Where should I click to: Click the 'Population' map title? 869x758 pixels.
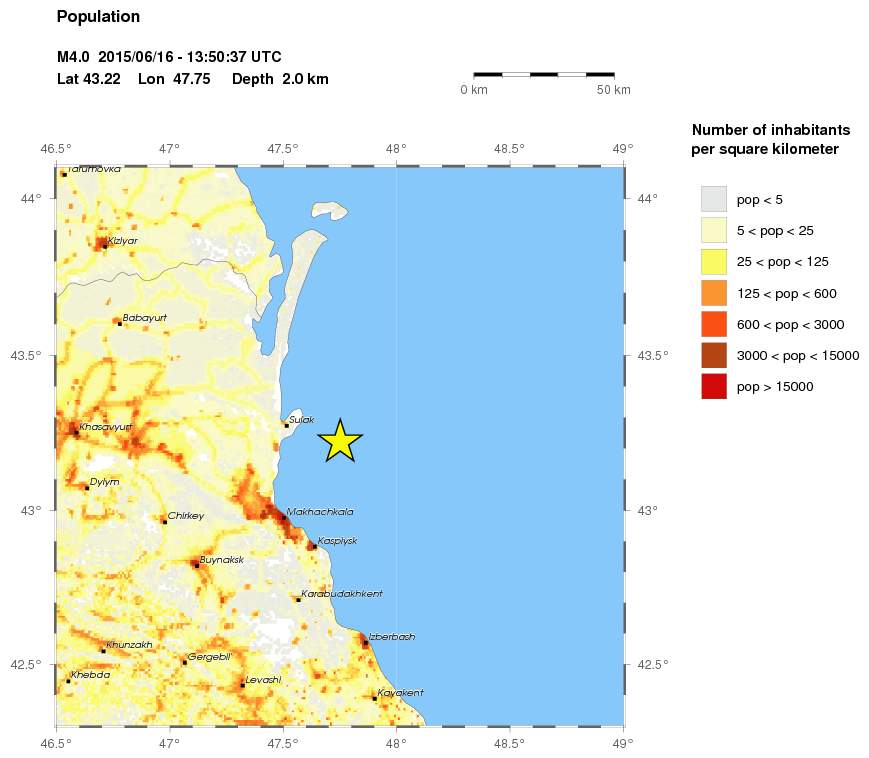point(98,17)
